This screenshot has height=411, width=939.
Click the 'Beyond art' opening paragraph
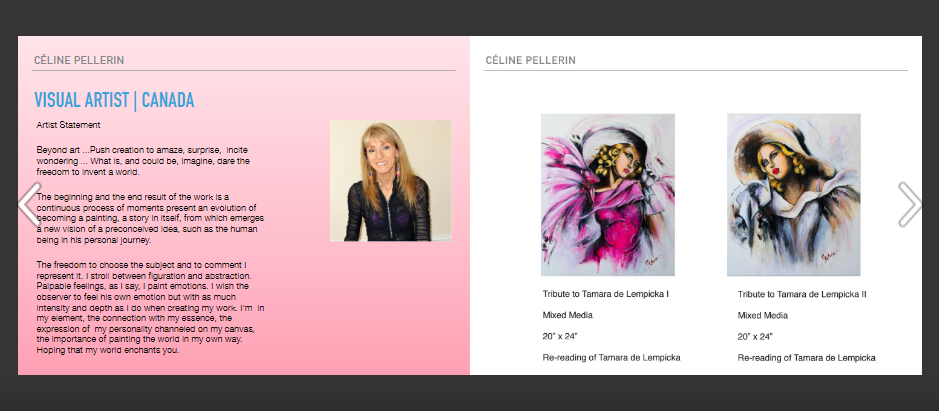coord(143,161)
